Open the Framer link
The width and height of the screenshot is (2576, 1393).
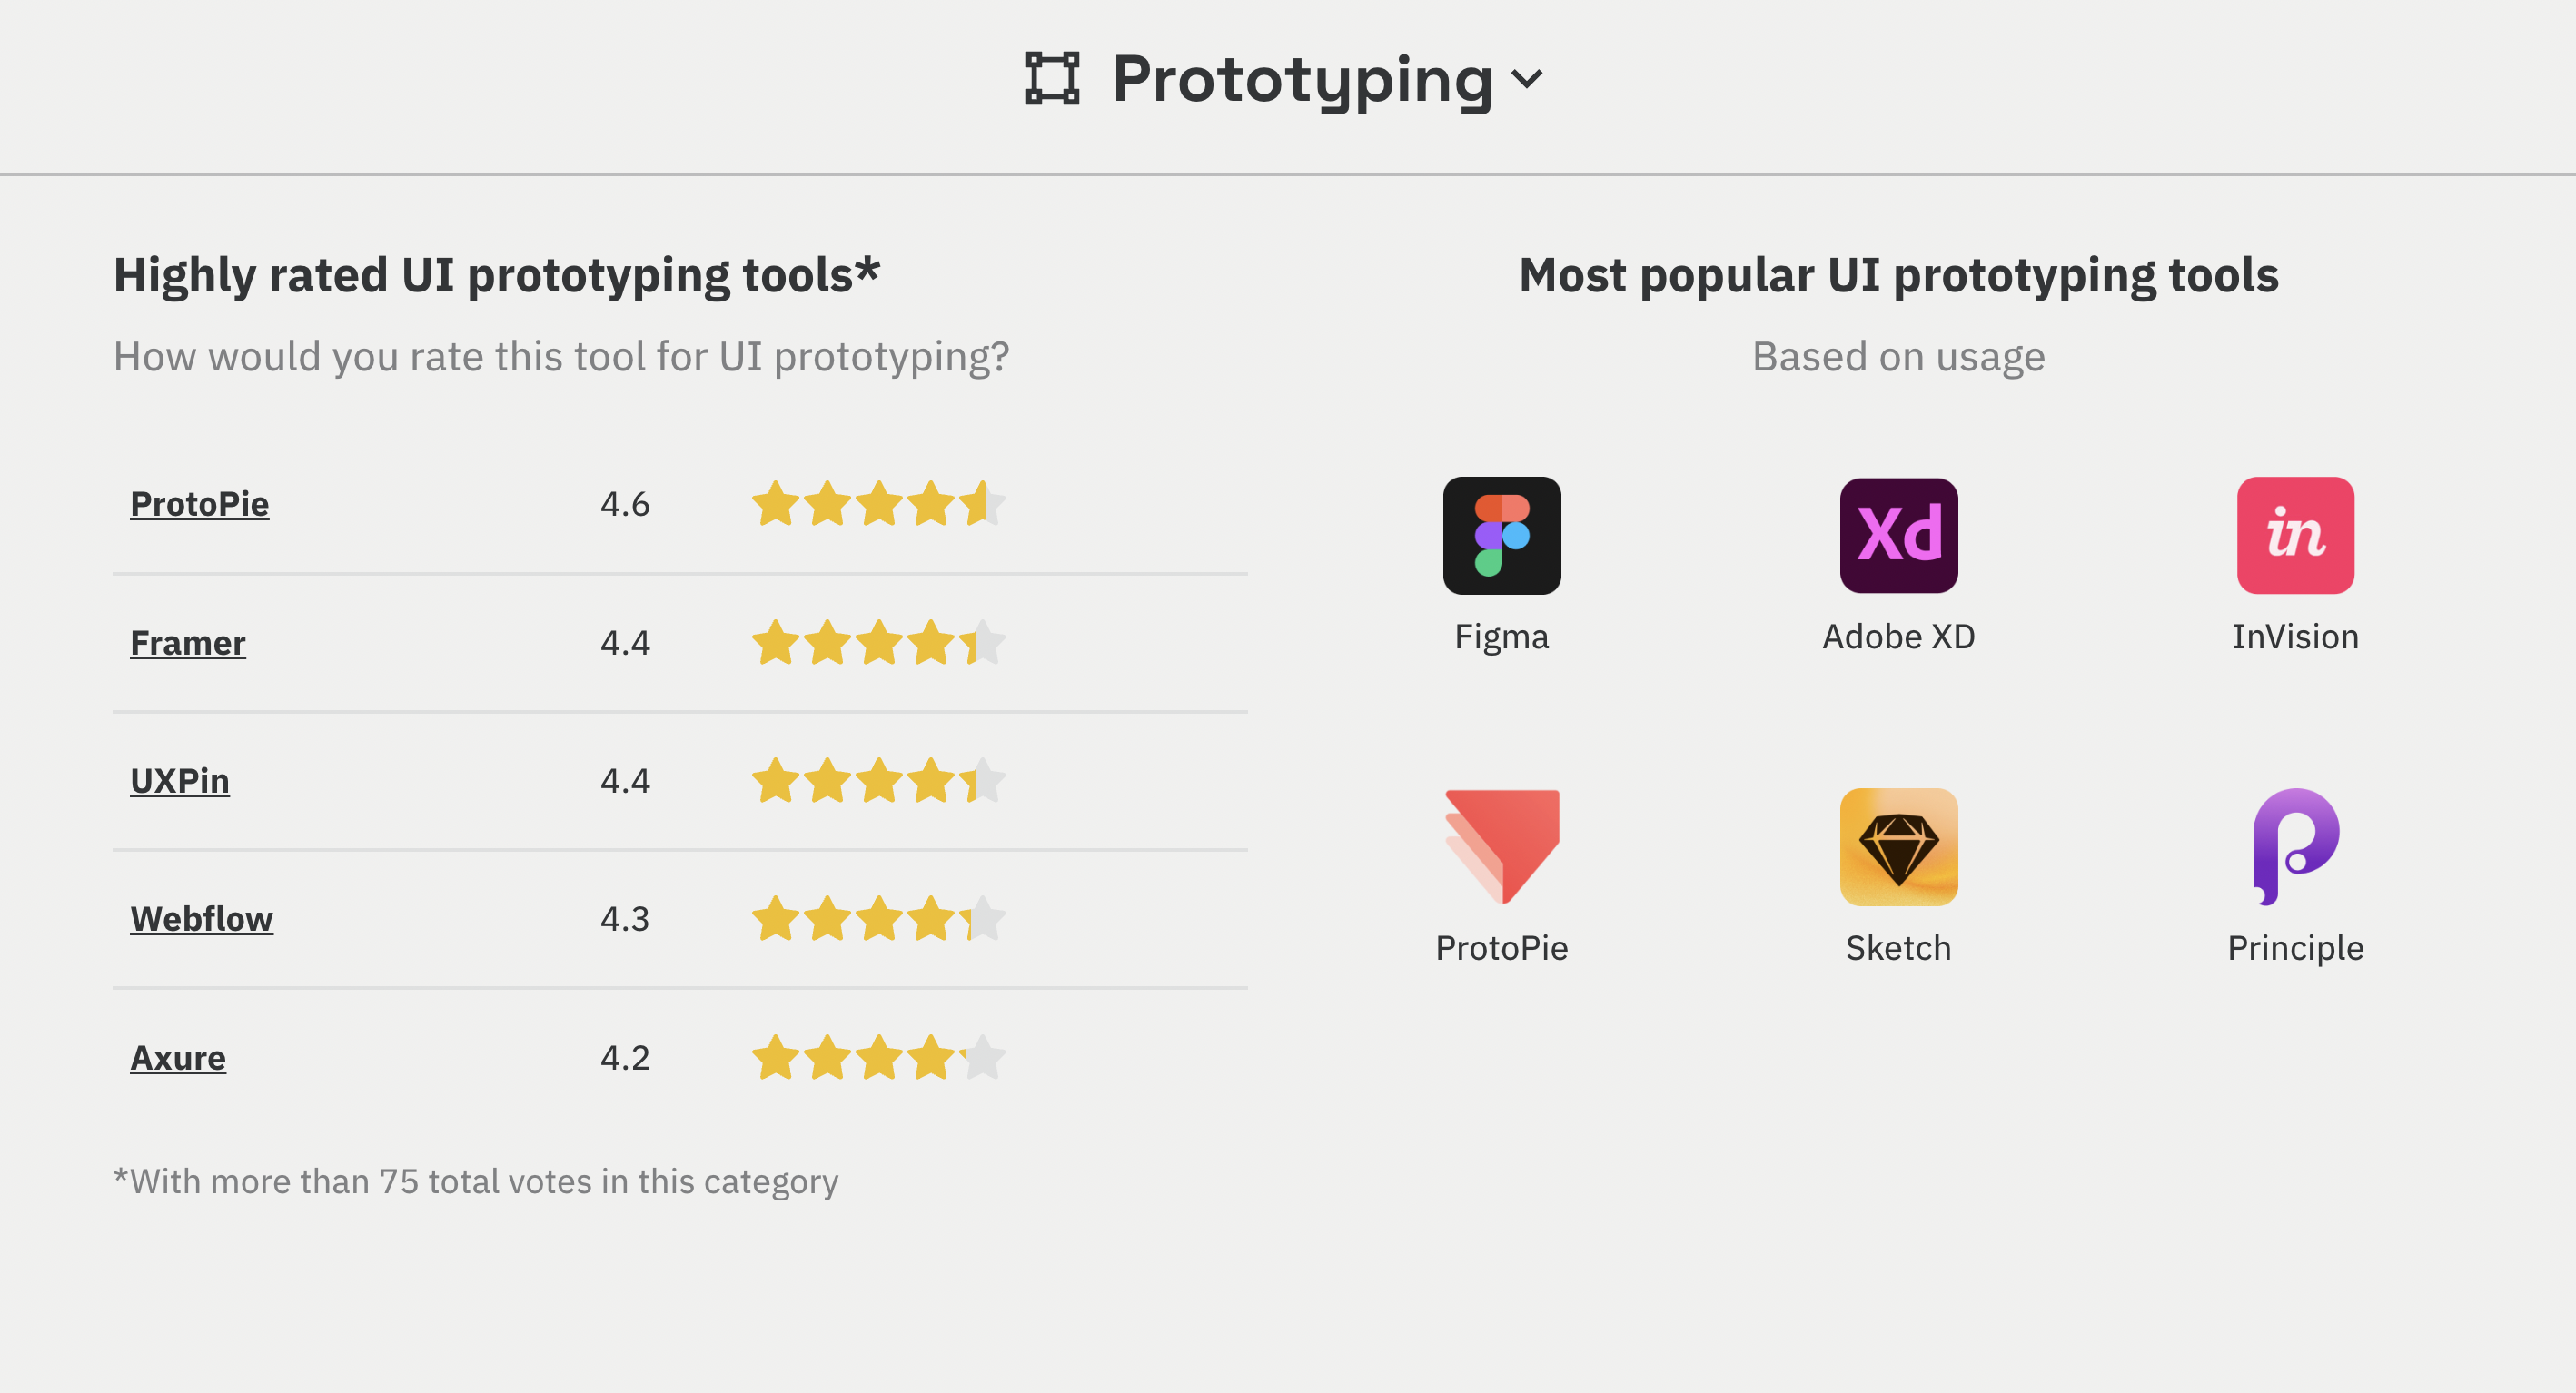coord(187,642)
